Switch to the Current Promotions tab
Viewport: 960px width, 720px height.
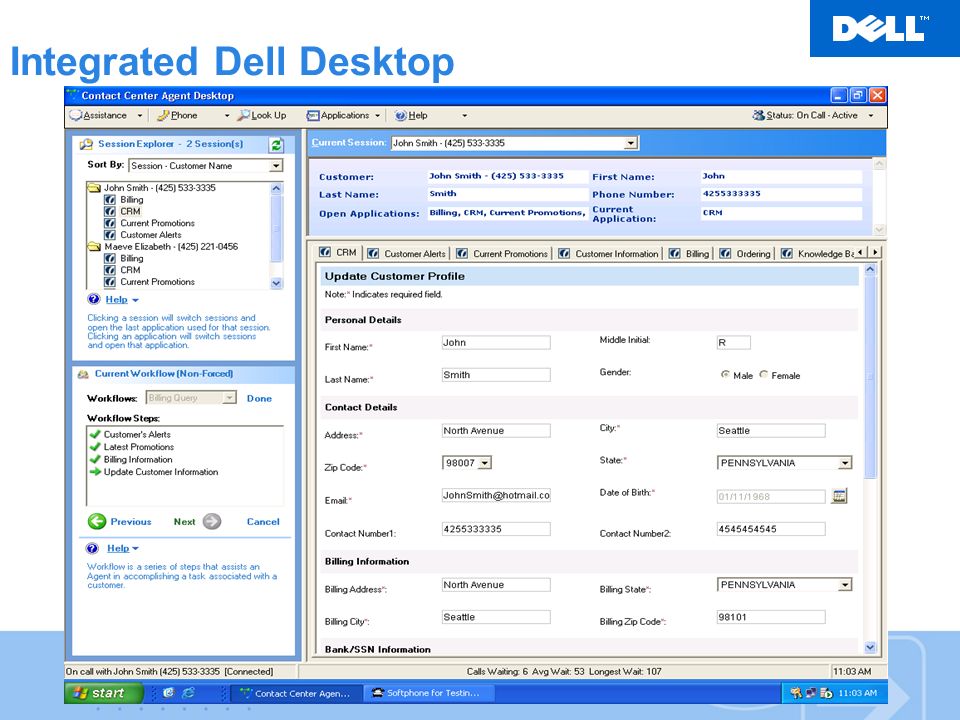coord(502,253)
